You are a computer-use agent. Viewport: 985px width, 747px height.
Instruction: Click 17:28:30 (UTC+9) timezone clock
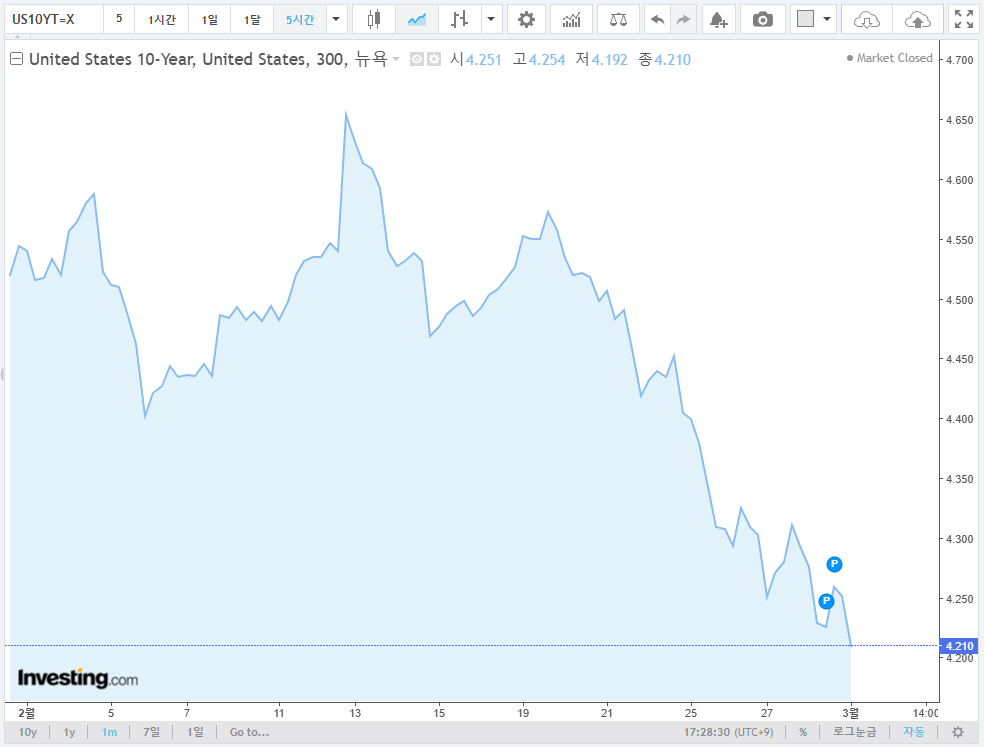coord(729,732)
